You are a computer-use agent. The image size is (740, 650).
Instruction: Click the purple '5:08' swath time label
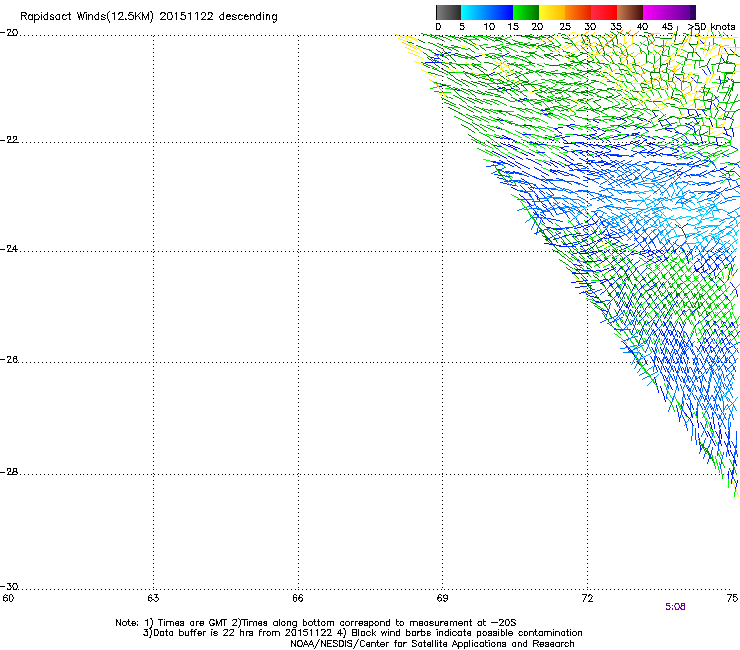pyautogui.click(x=675, y=607)
